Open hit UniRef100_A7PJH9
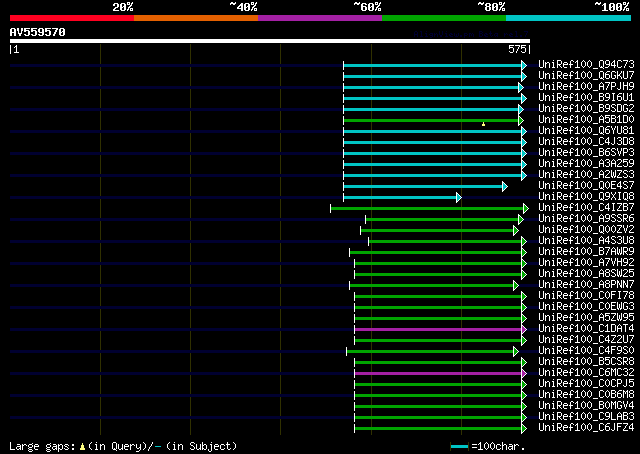640x454 pixels. (x=587, y=87)
